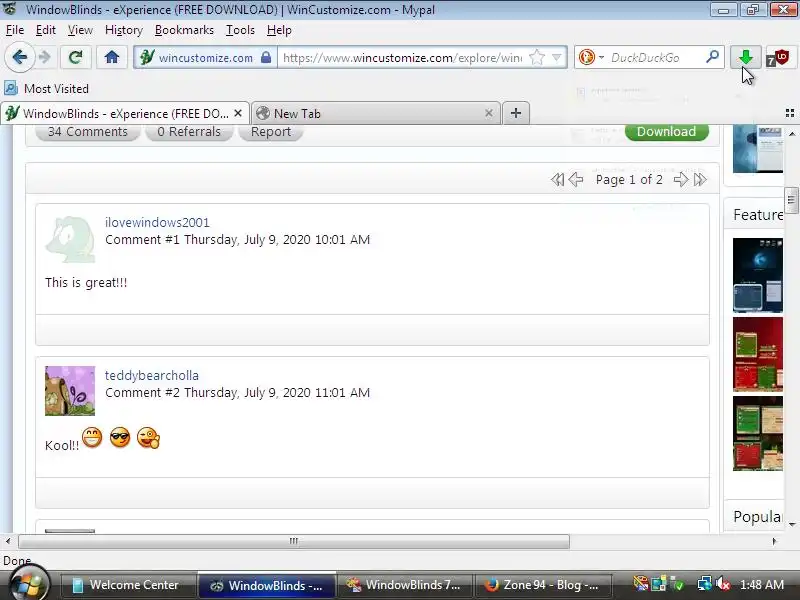The width and height of the screenshot is (800, 600).
Task: Open DuckDuckGo search engine selector
Action: coord(591,57)
